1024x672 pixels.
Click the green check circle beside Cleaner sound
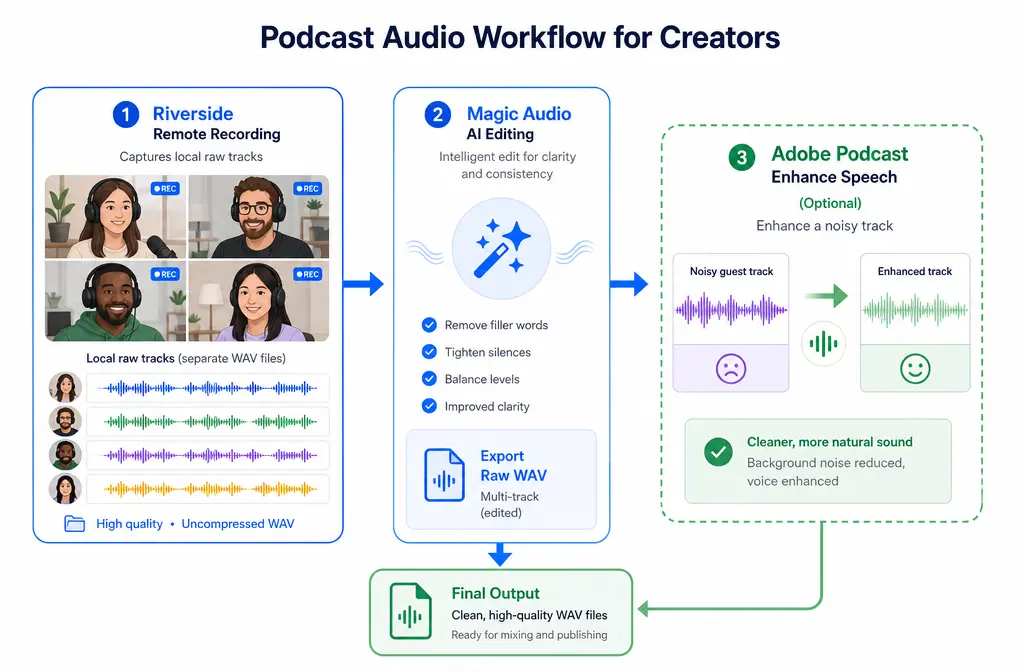tap(718, 452)
